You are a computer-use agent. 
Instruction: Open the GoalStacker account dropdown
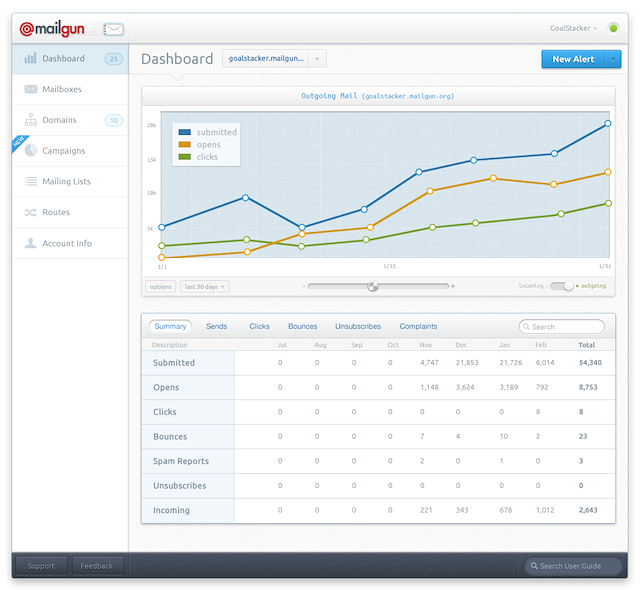click(573, 28)
